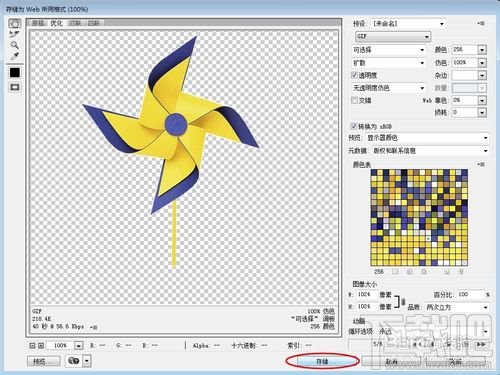The height and width of the screenshot is (375, 500).
Task: Open browser preview icon button
Action: (x=74, y=361)
